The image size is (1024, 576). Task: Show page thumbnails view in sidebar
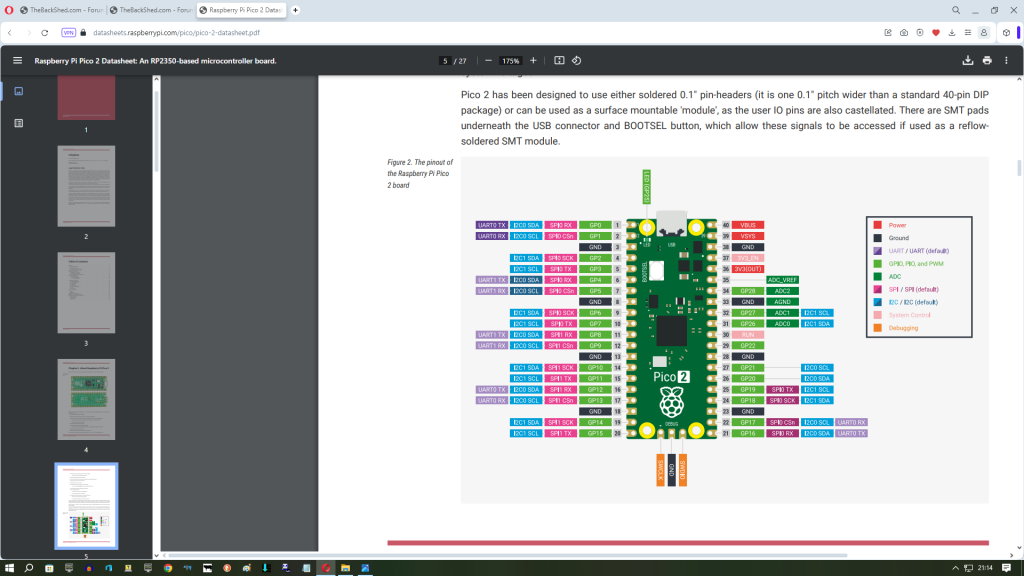[18, 91]
